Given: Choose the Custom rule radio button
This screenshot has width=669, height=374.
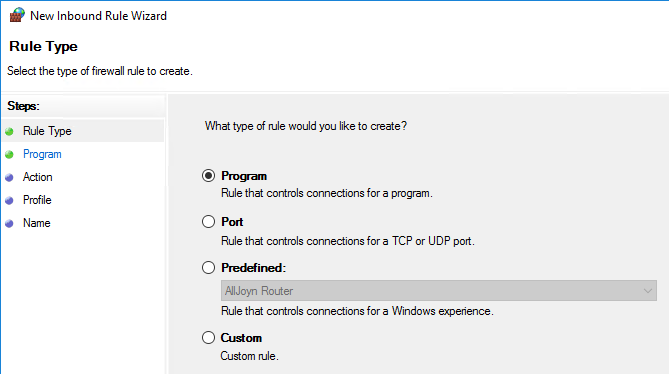Looking at the screenshot, I should coord(208,338).
